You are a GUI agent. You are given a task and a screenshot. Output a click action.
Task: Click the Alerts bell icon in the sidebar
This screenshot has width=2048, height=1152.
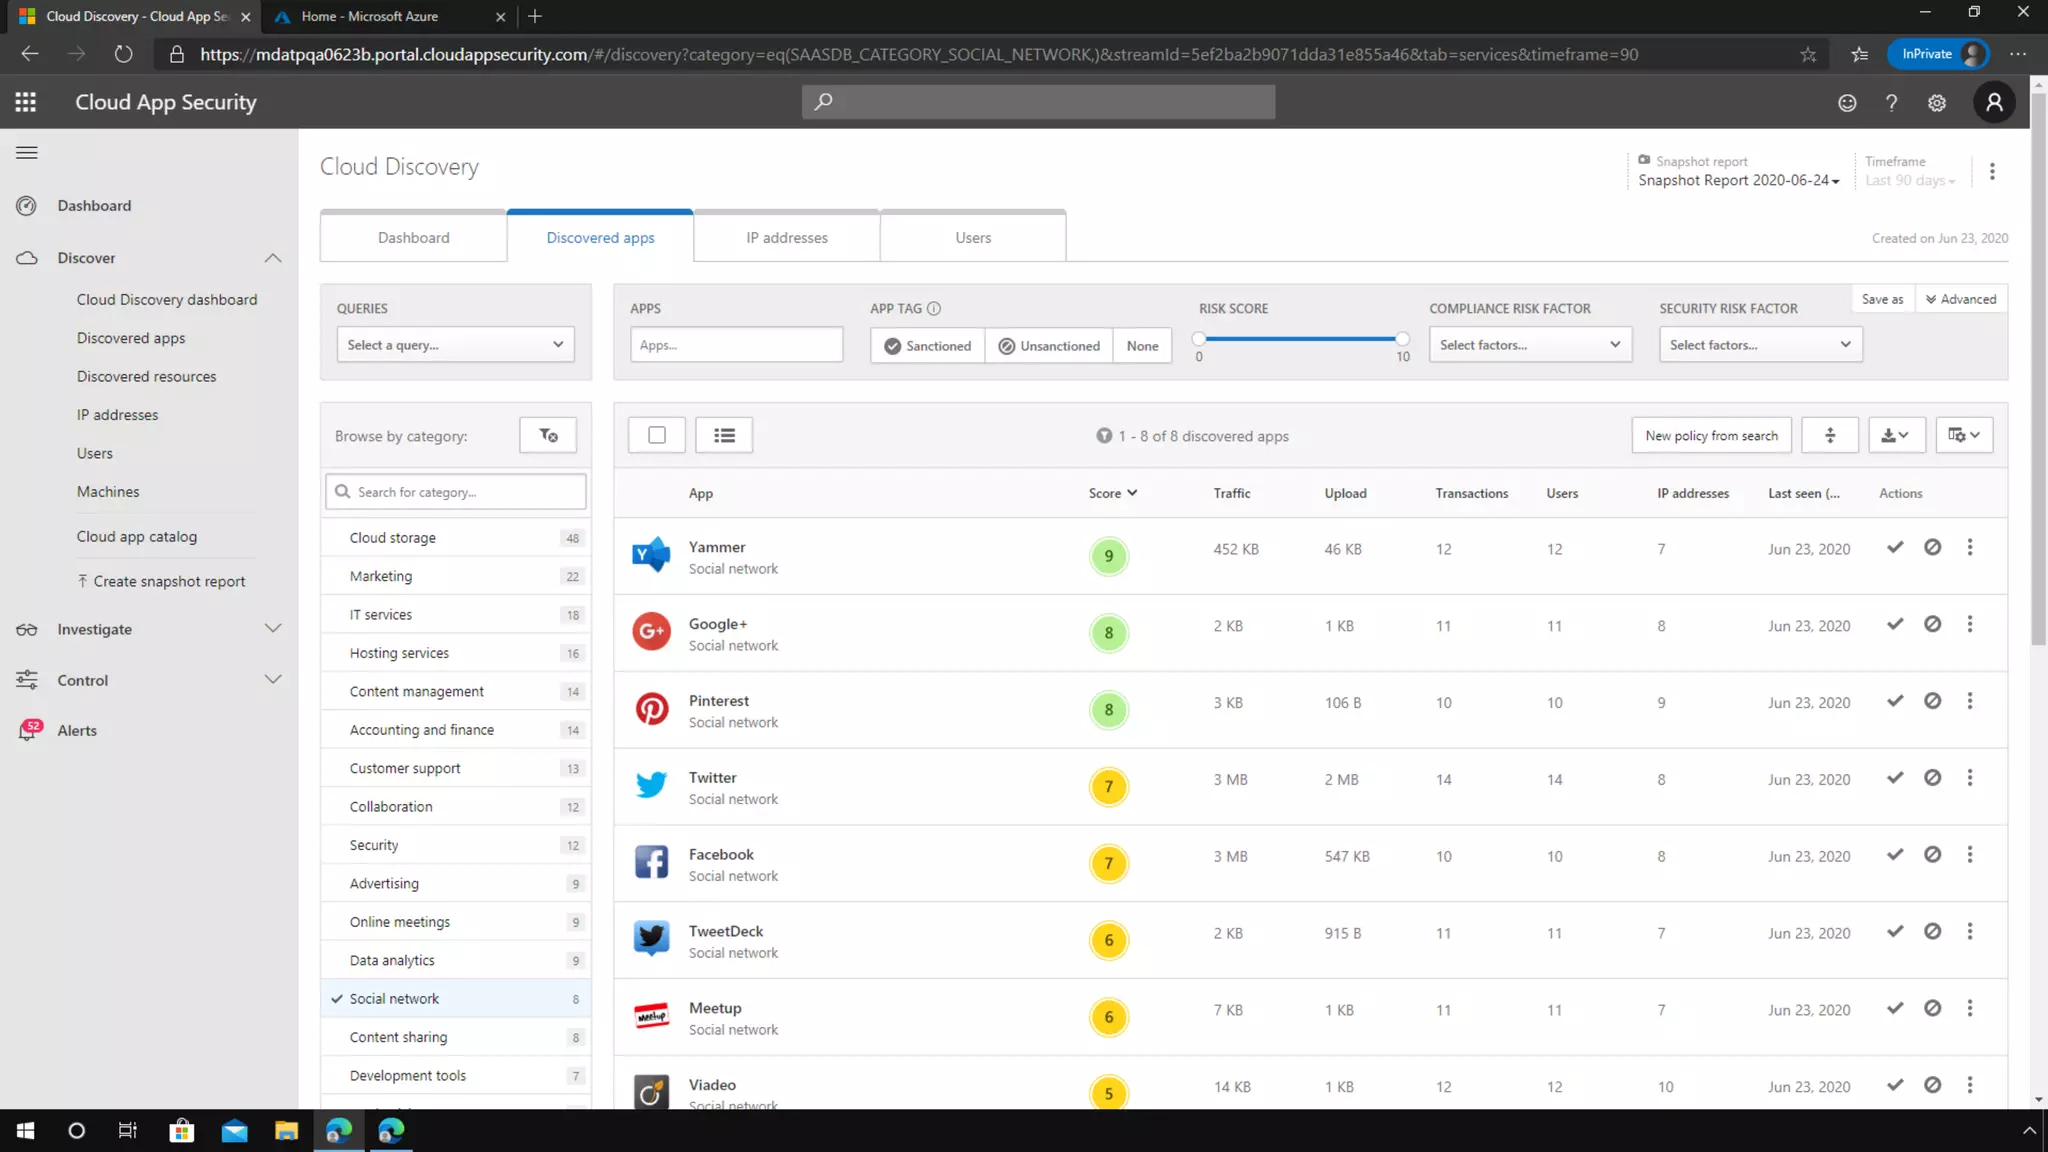coord(28,730)
